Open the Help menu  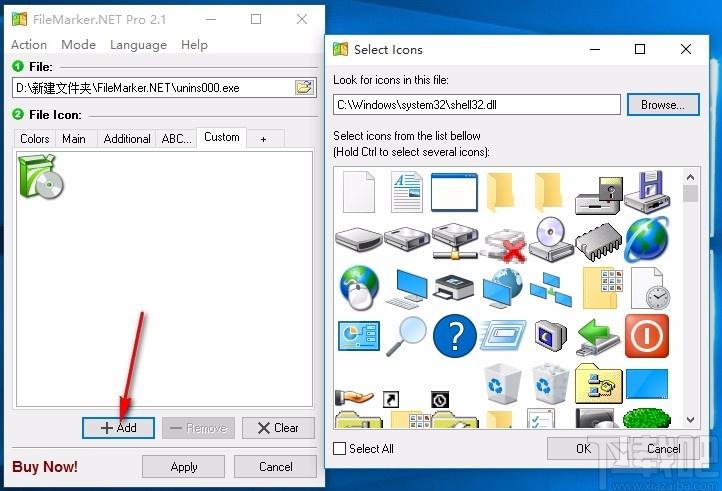click(x=194, y=45)
